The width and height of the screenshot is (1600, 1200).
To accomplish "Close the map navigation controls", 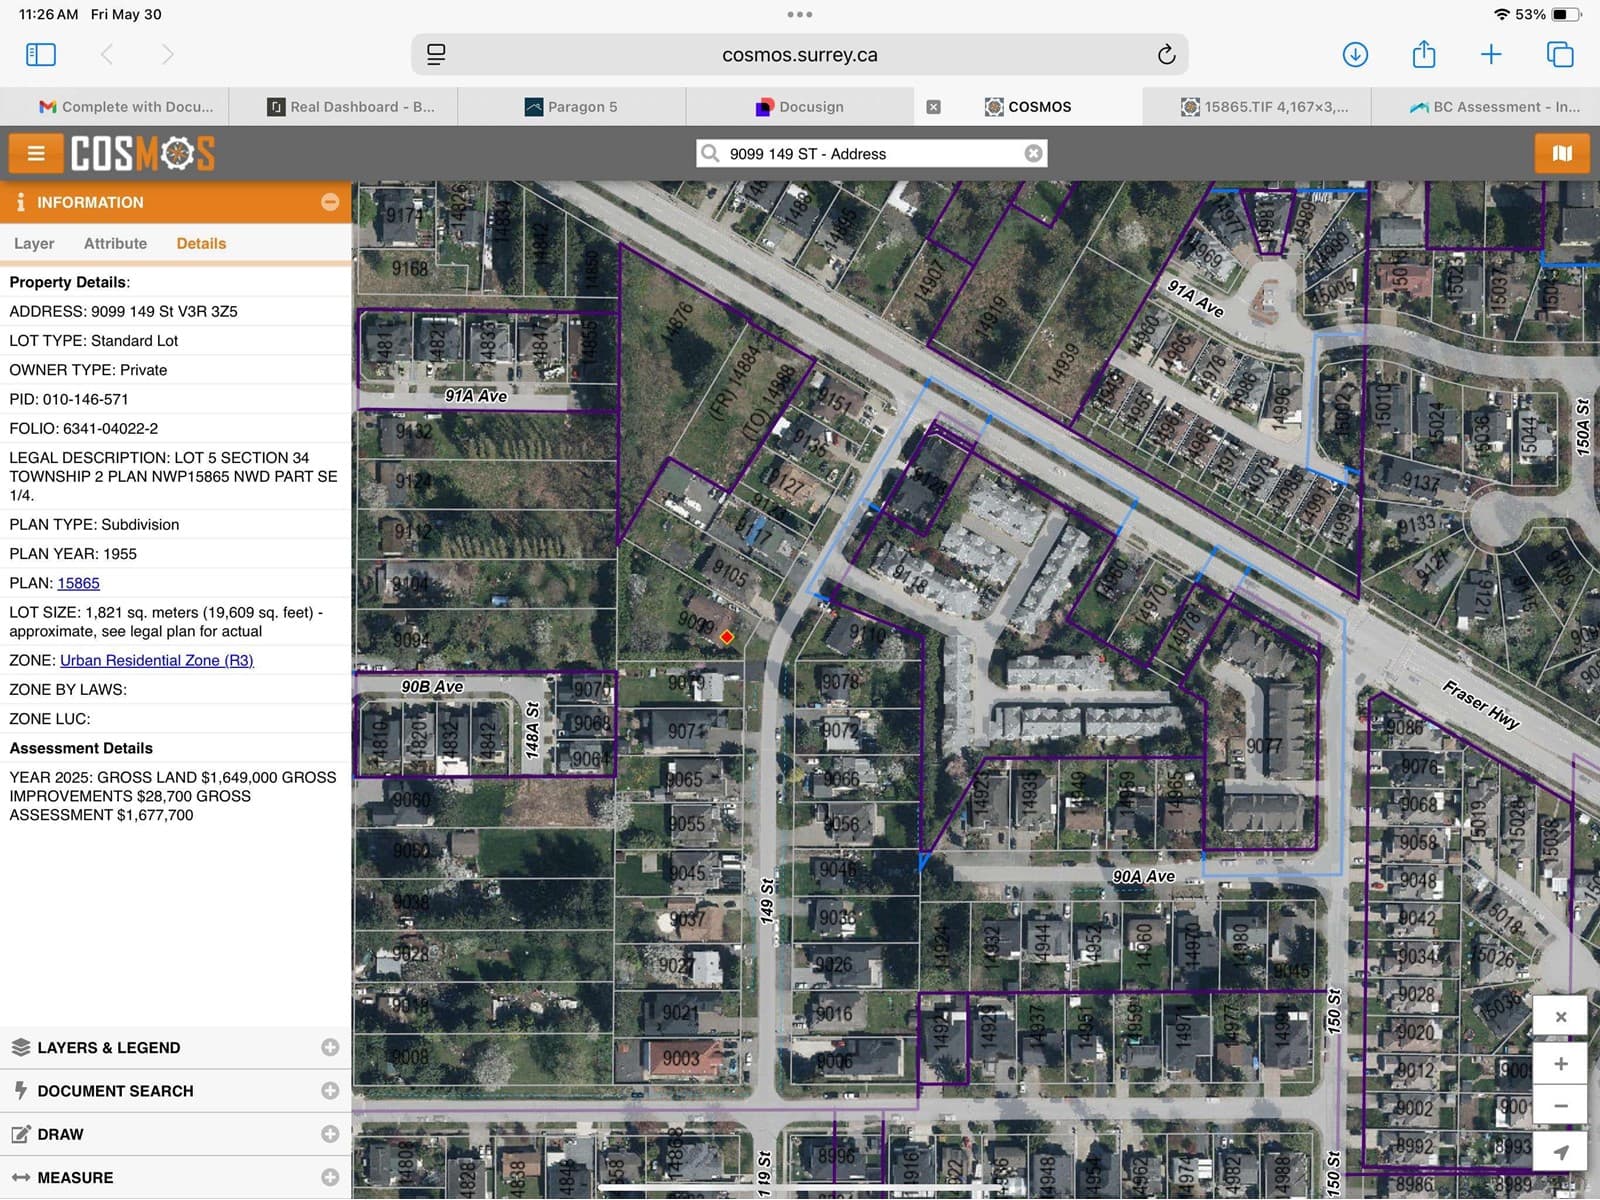I will (1560, 1018).
